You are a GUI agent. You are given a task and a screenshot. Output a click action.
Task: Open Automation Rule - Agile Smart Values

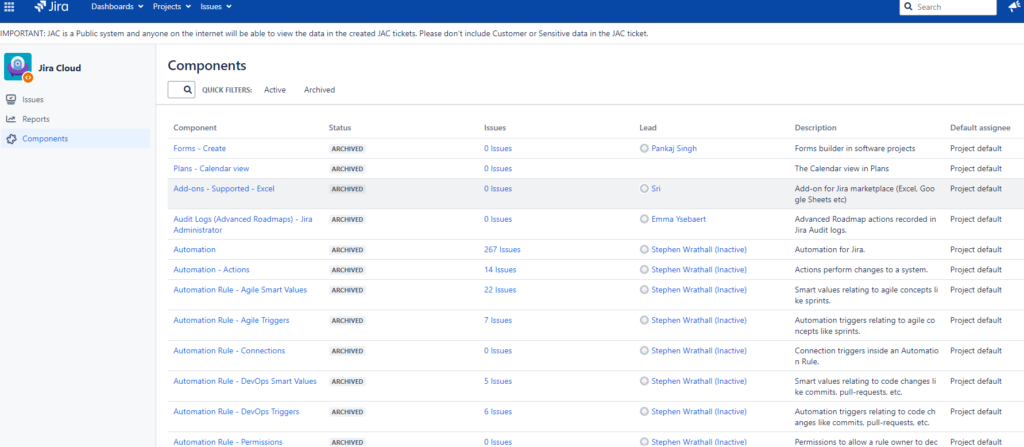(x=240, y=290)
